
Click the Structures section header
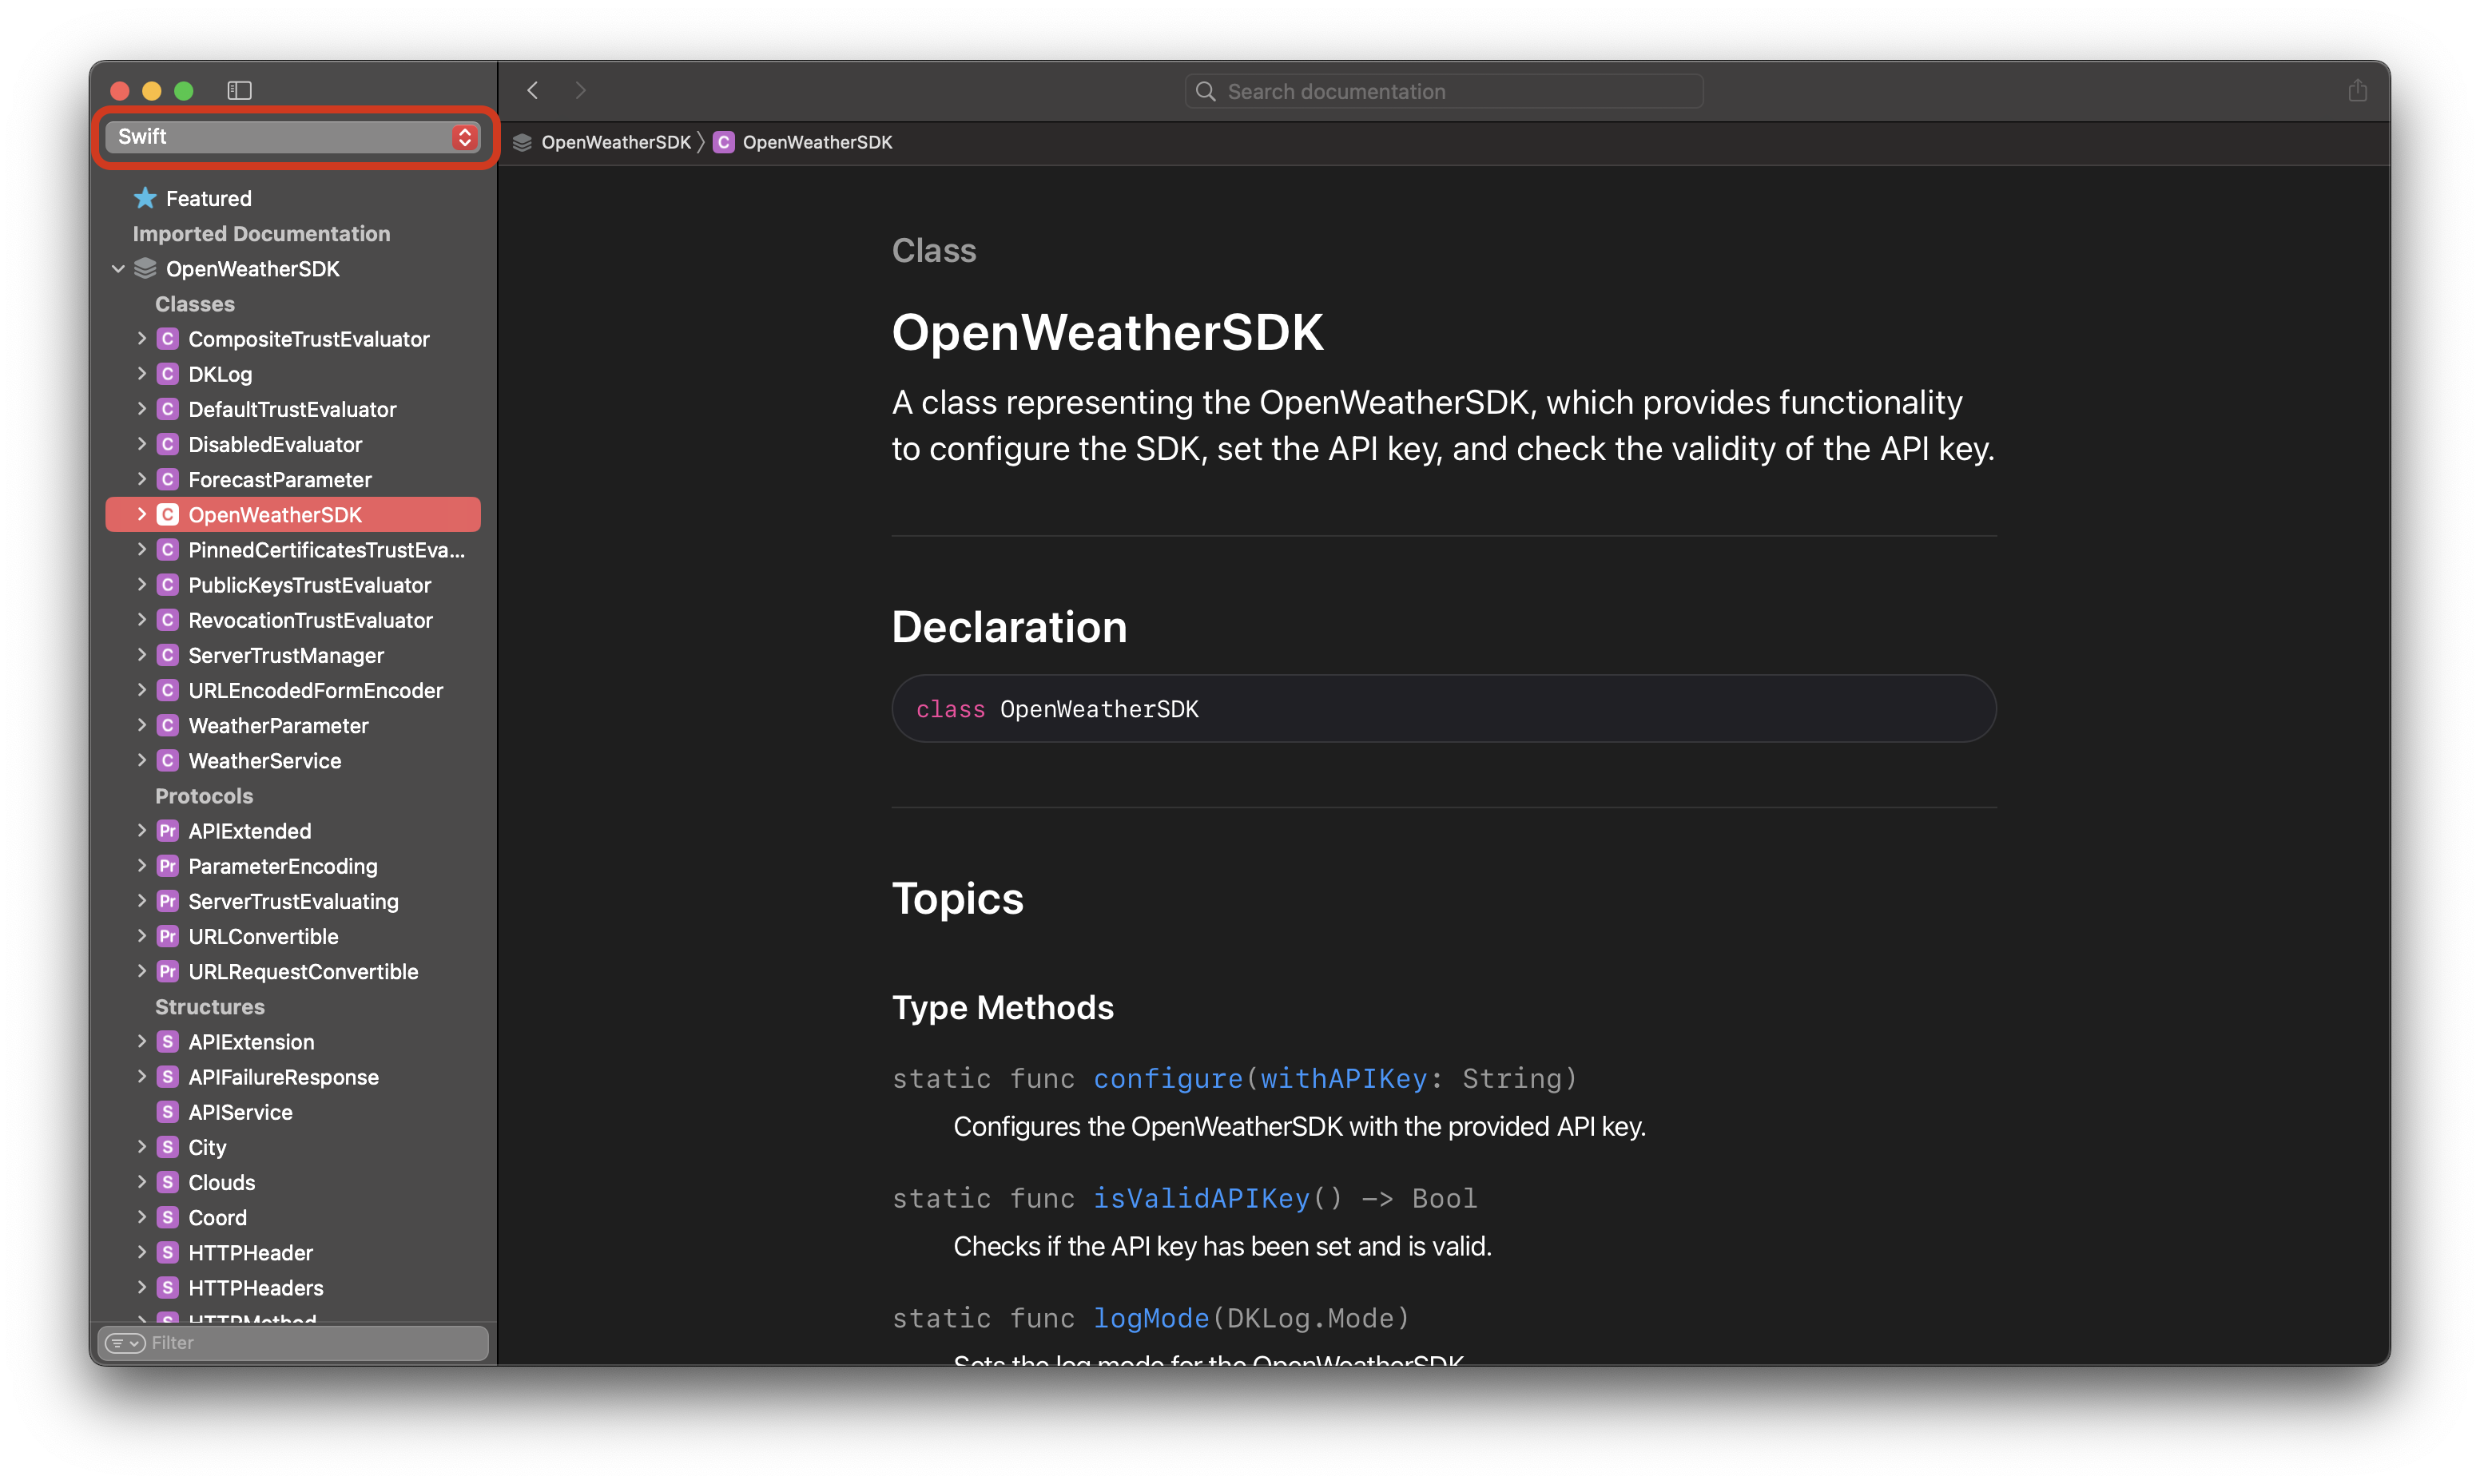click(x=210, y=1006)
